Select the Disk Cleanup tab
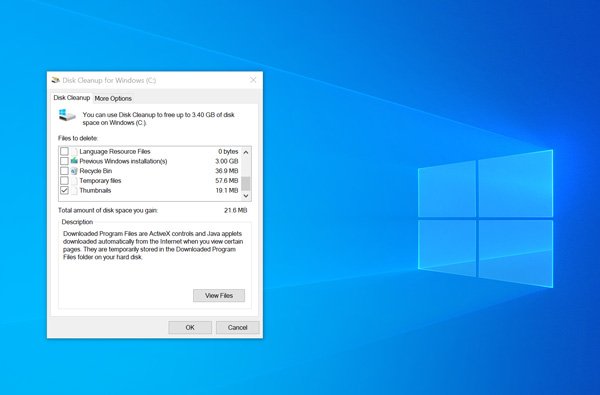The image size is (600, 395). pyautogui.click(x=72, y=98)
